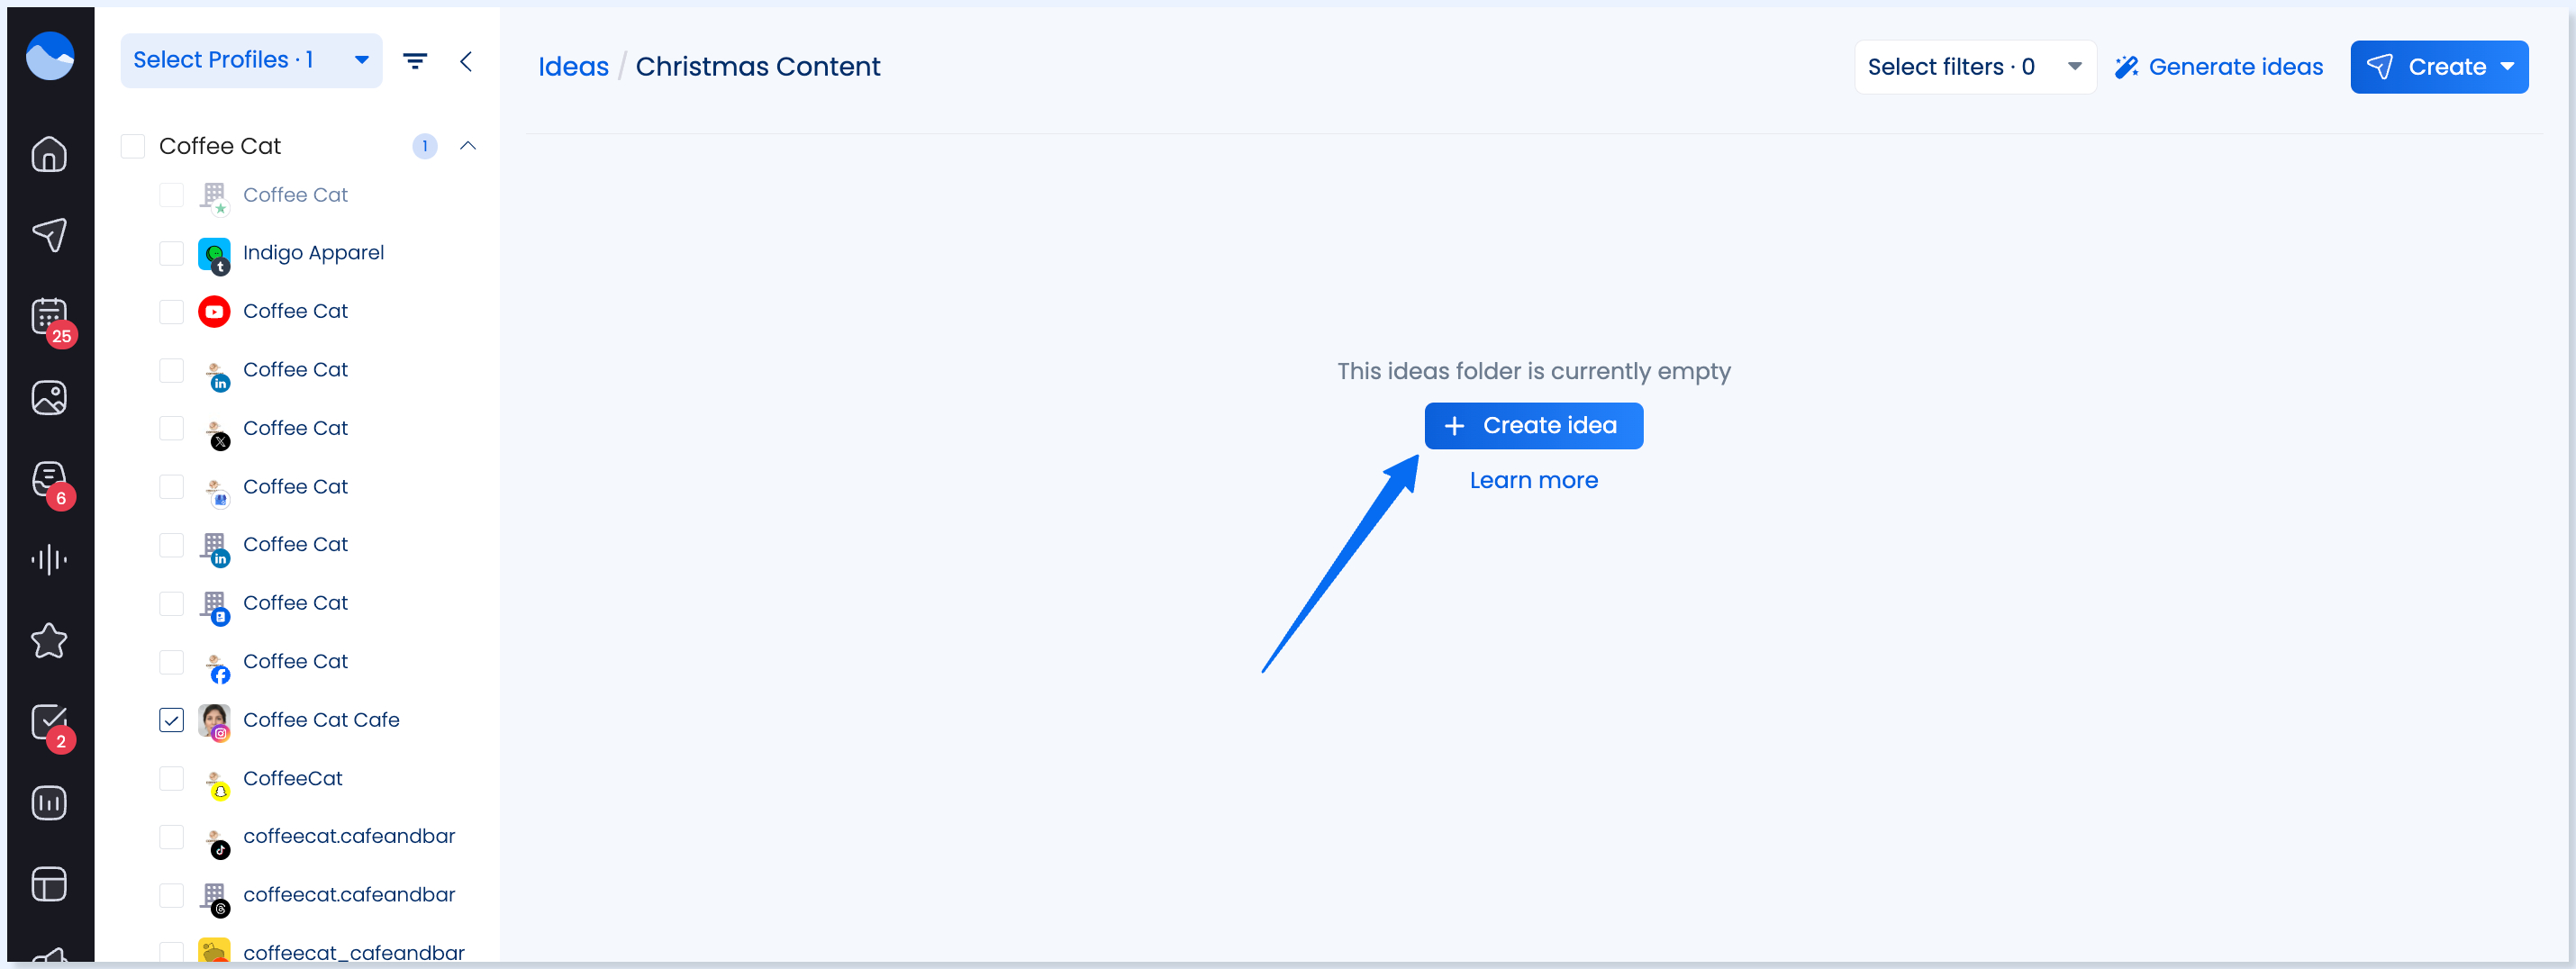Viewport: 2576px width, 969px height.
Task: Open the inbox icon with 6 badge
Action: (49, 479)
